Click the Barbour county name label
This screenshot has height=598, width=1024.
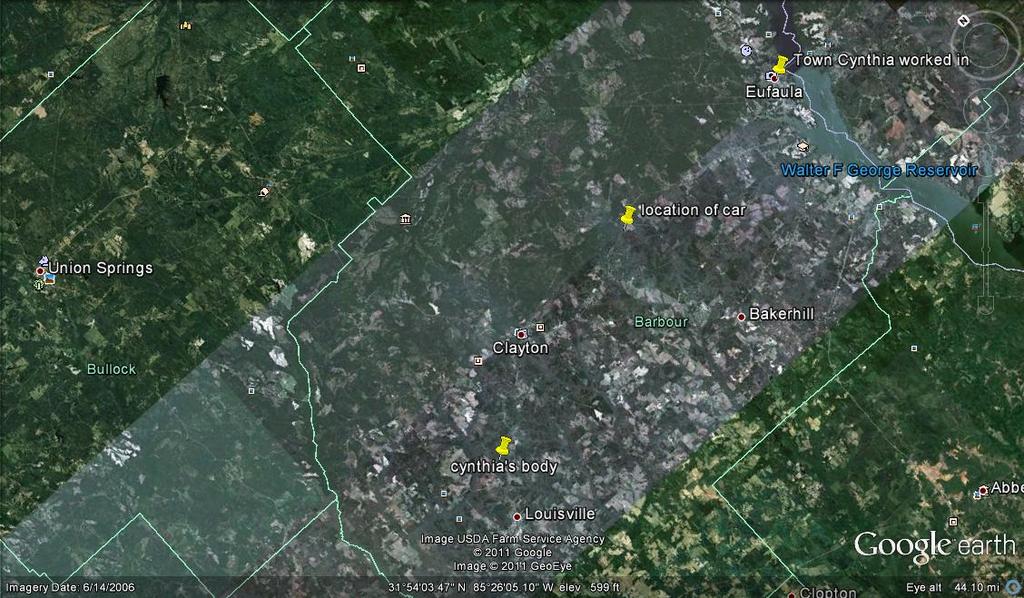click(661, 322)
